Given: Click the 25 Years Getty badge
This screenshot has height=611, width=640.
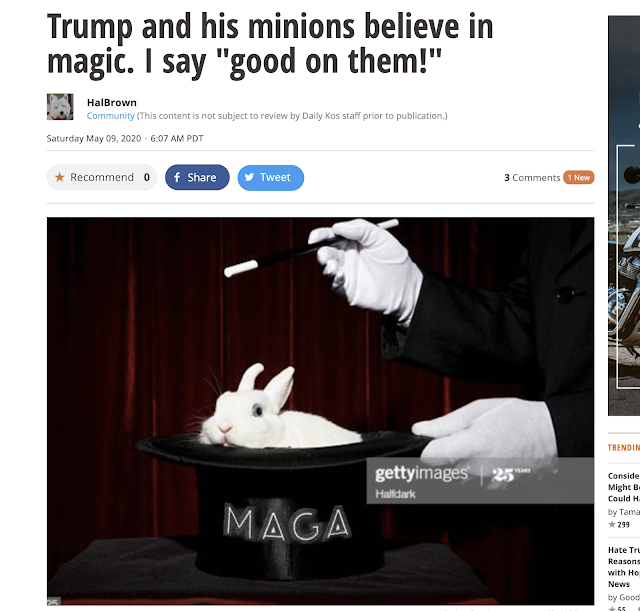Looking at the screenshot, I should pos(511,474).
